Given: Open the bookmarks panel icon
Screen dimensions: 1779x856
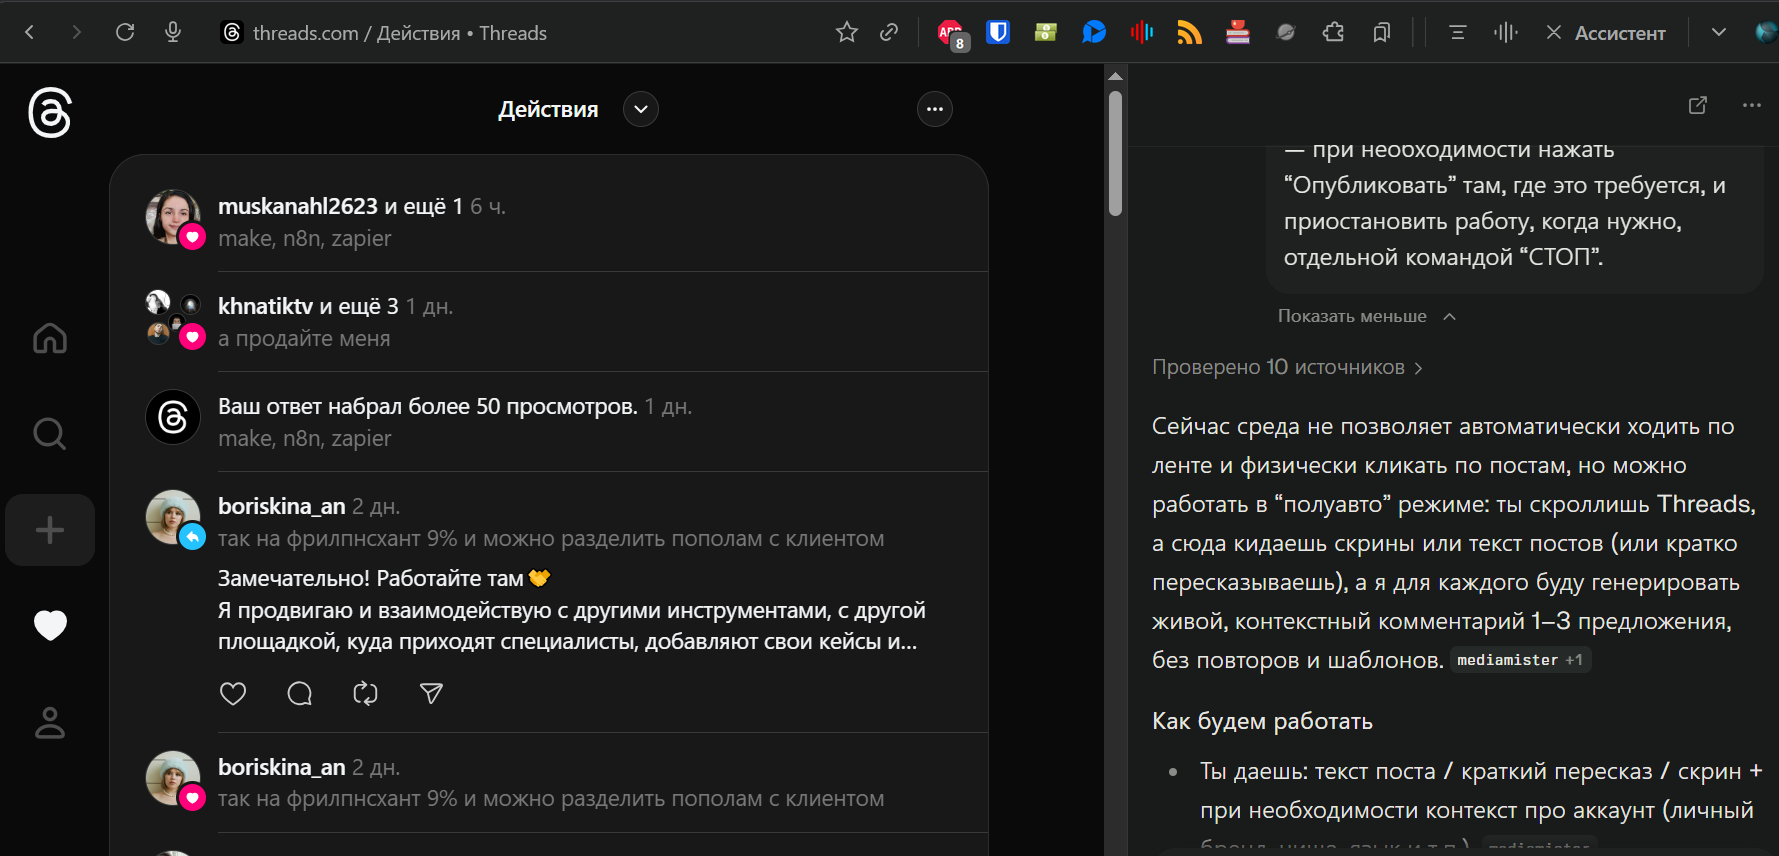Looking at the screenshot, I should [1382, 33].
